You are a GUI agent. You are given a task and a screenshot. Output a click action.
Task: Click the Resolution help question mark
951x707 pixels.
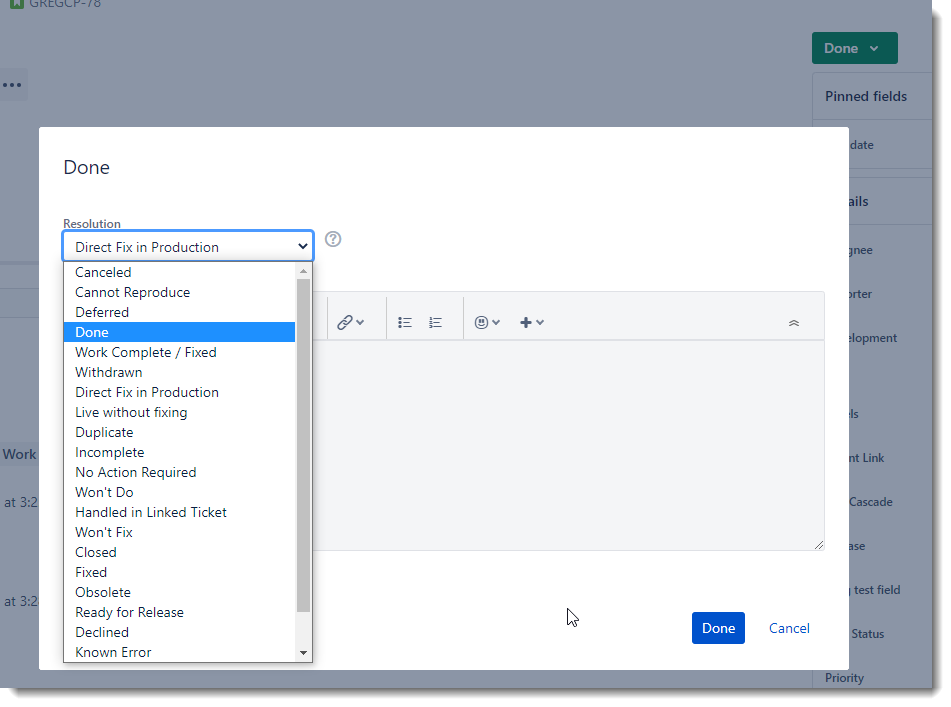333,239
